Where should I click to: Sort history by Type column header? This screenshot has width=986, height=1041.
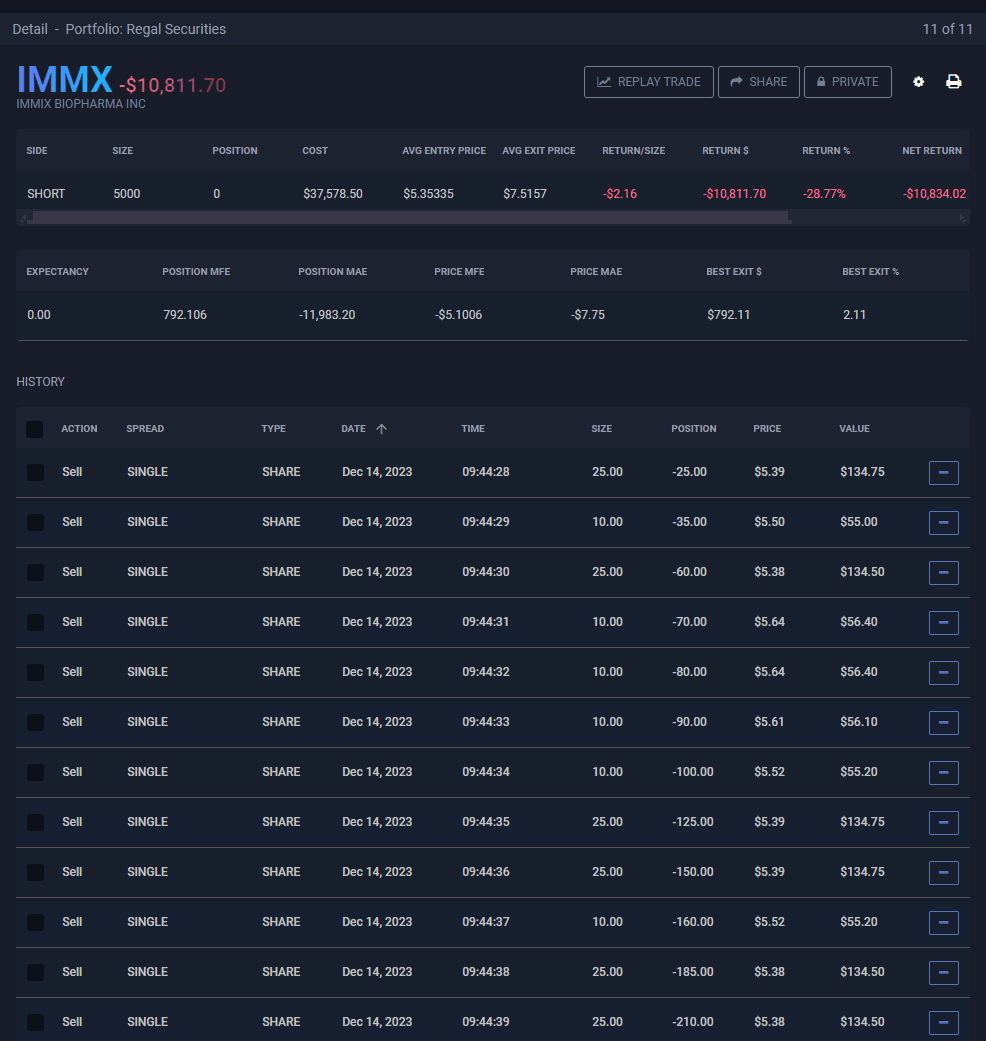[x=274, y=429]
